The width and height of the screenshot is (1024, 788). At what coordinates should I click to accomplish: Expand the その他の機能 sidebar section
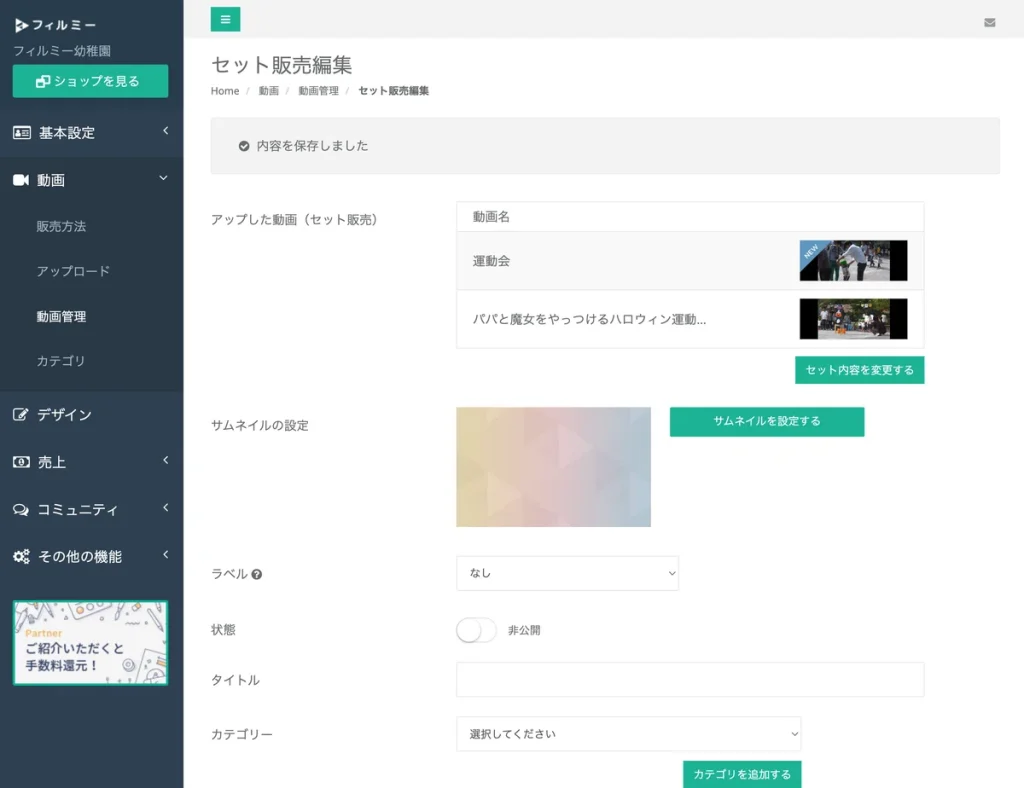pyautogui.click(x=90, y=556)
